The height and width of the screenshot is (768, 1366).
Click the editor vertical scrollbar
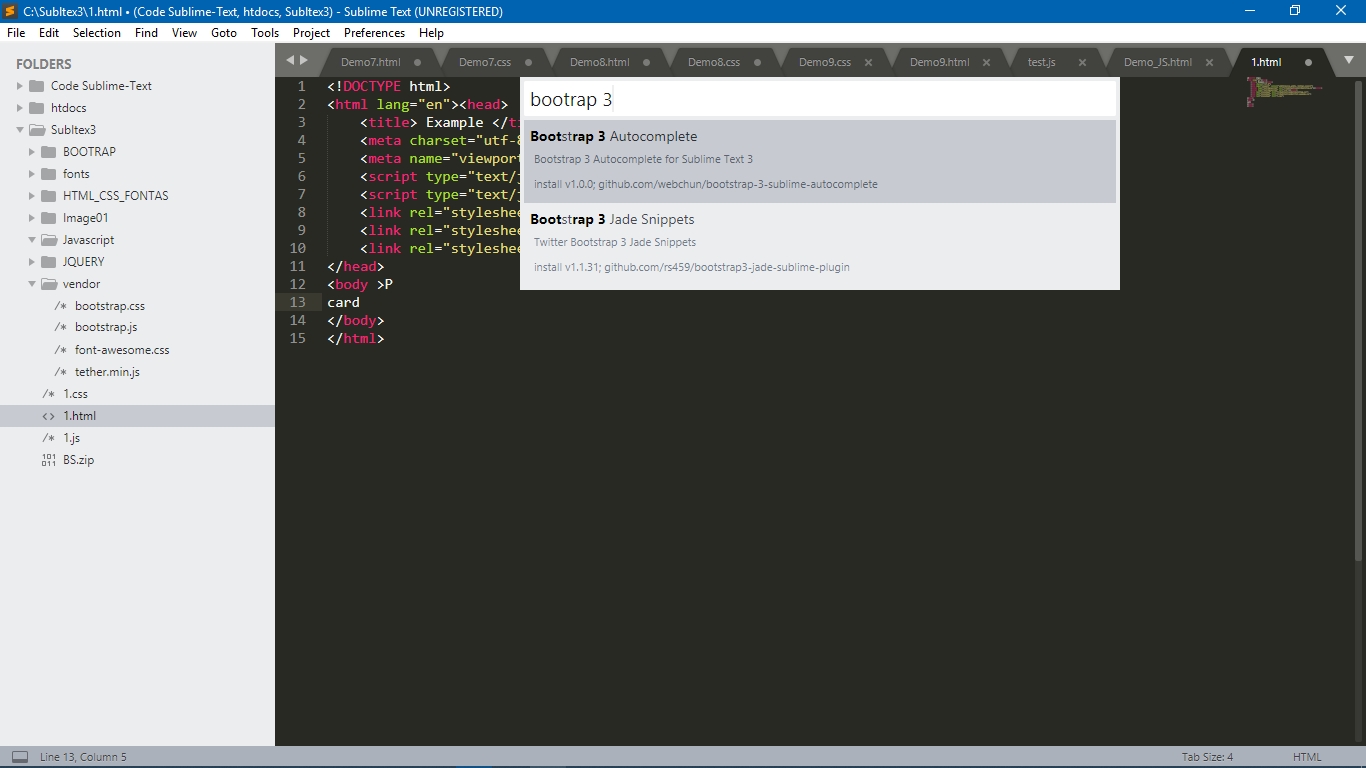point(1358,320)
